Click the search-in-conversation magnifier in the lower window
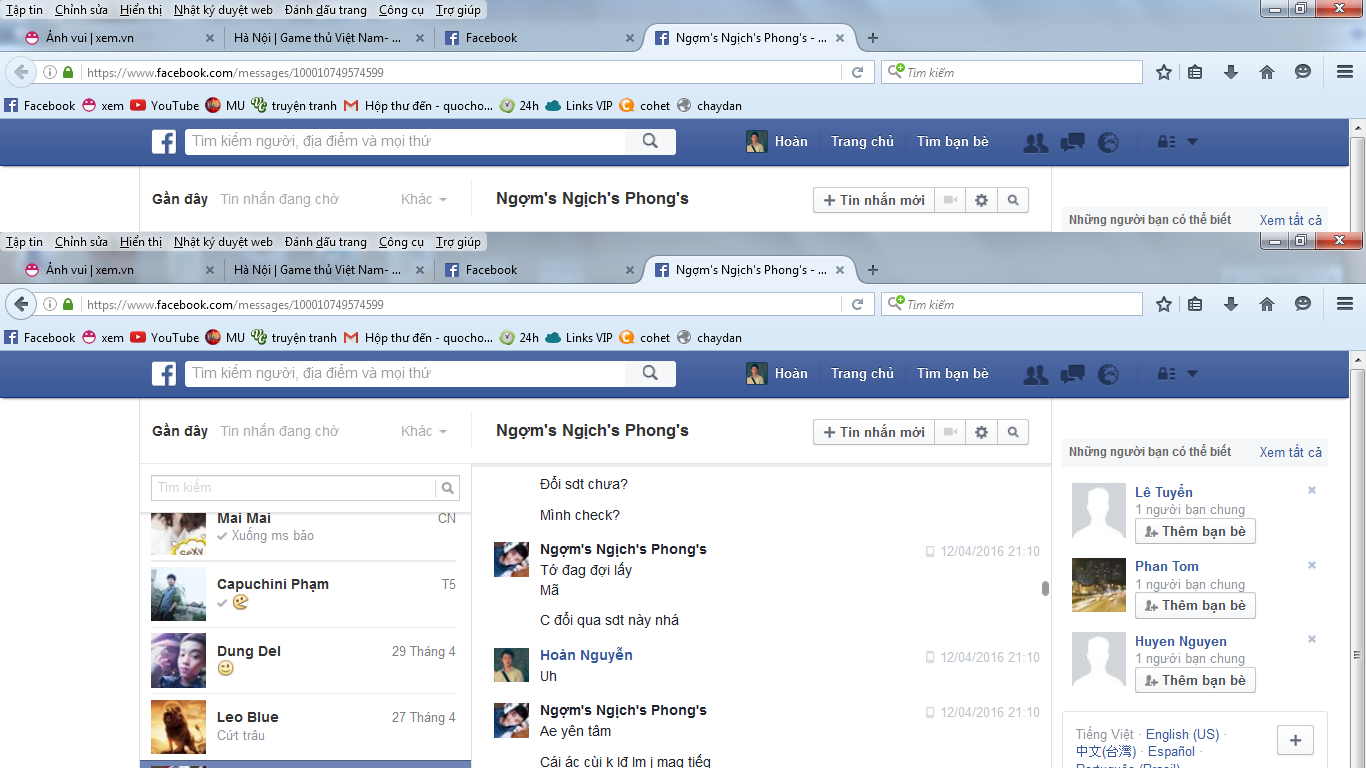The height and width of the screenshot is (768, 1366). pos(1013,432)
